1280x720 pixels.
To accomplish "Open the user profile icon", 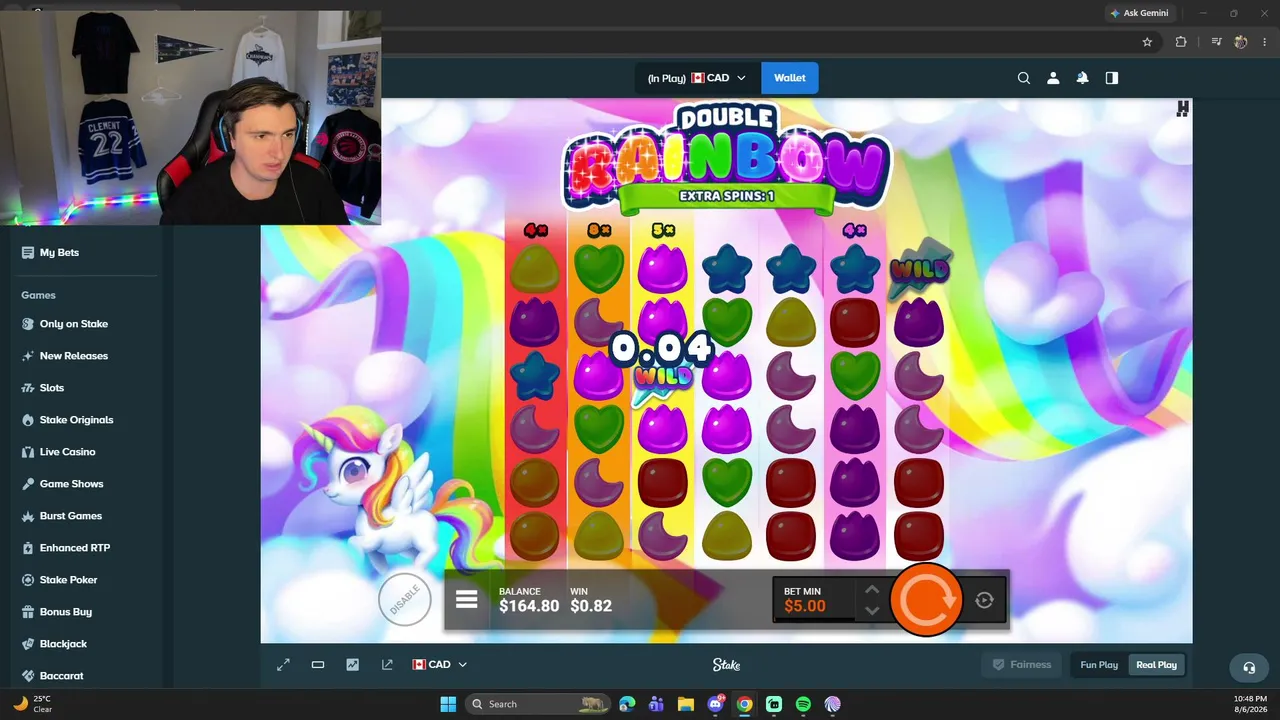I will point(1053,78).
